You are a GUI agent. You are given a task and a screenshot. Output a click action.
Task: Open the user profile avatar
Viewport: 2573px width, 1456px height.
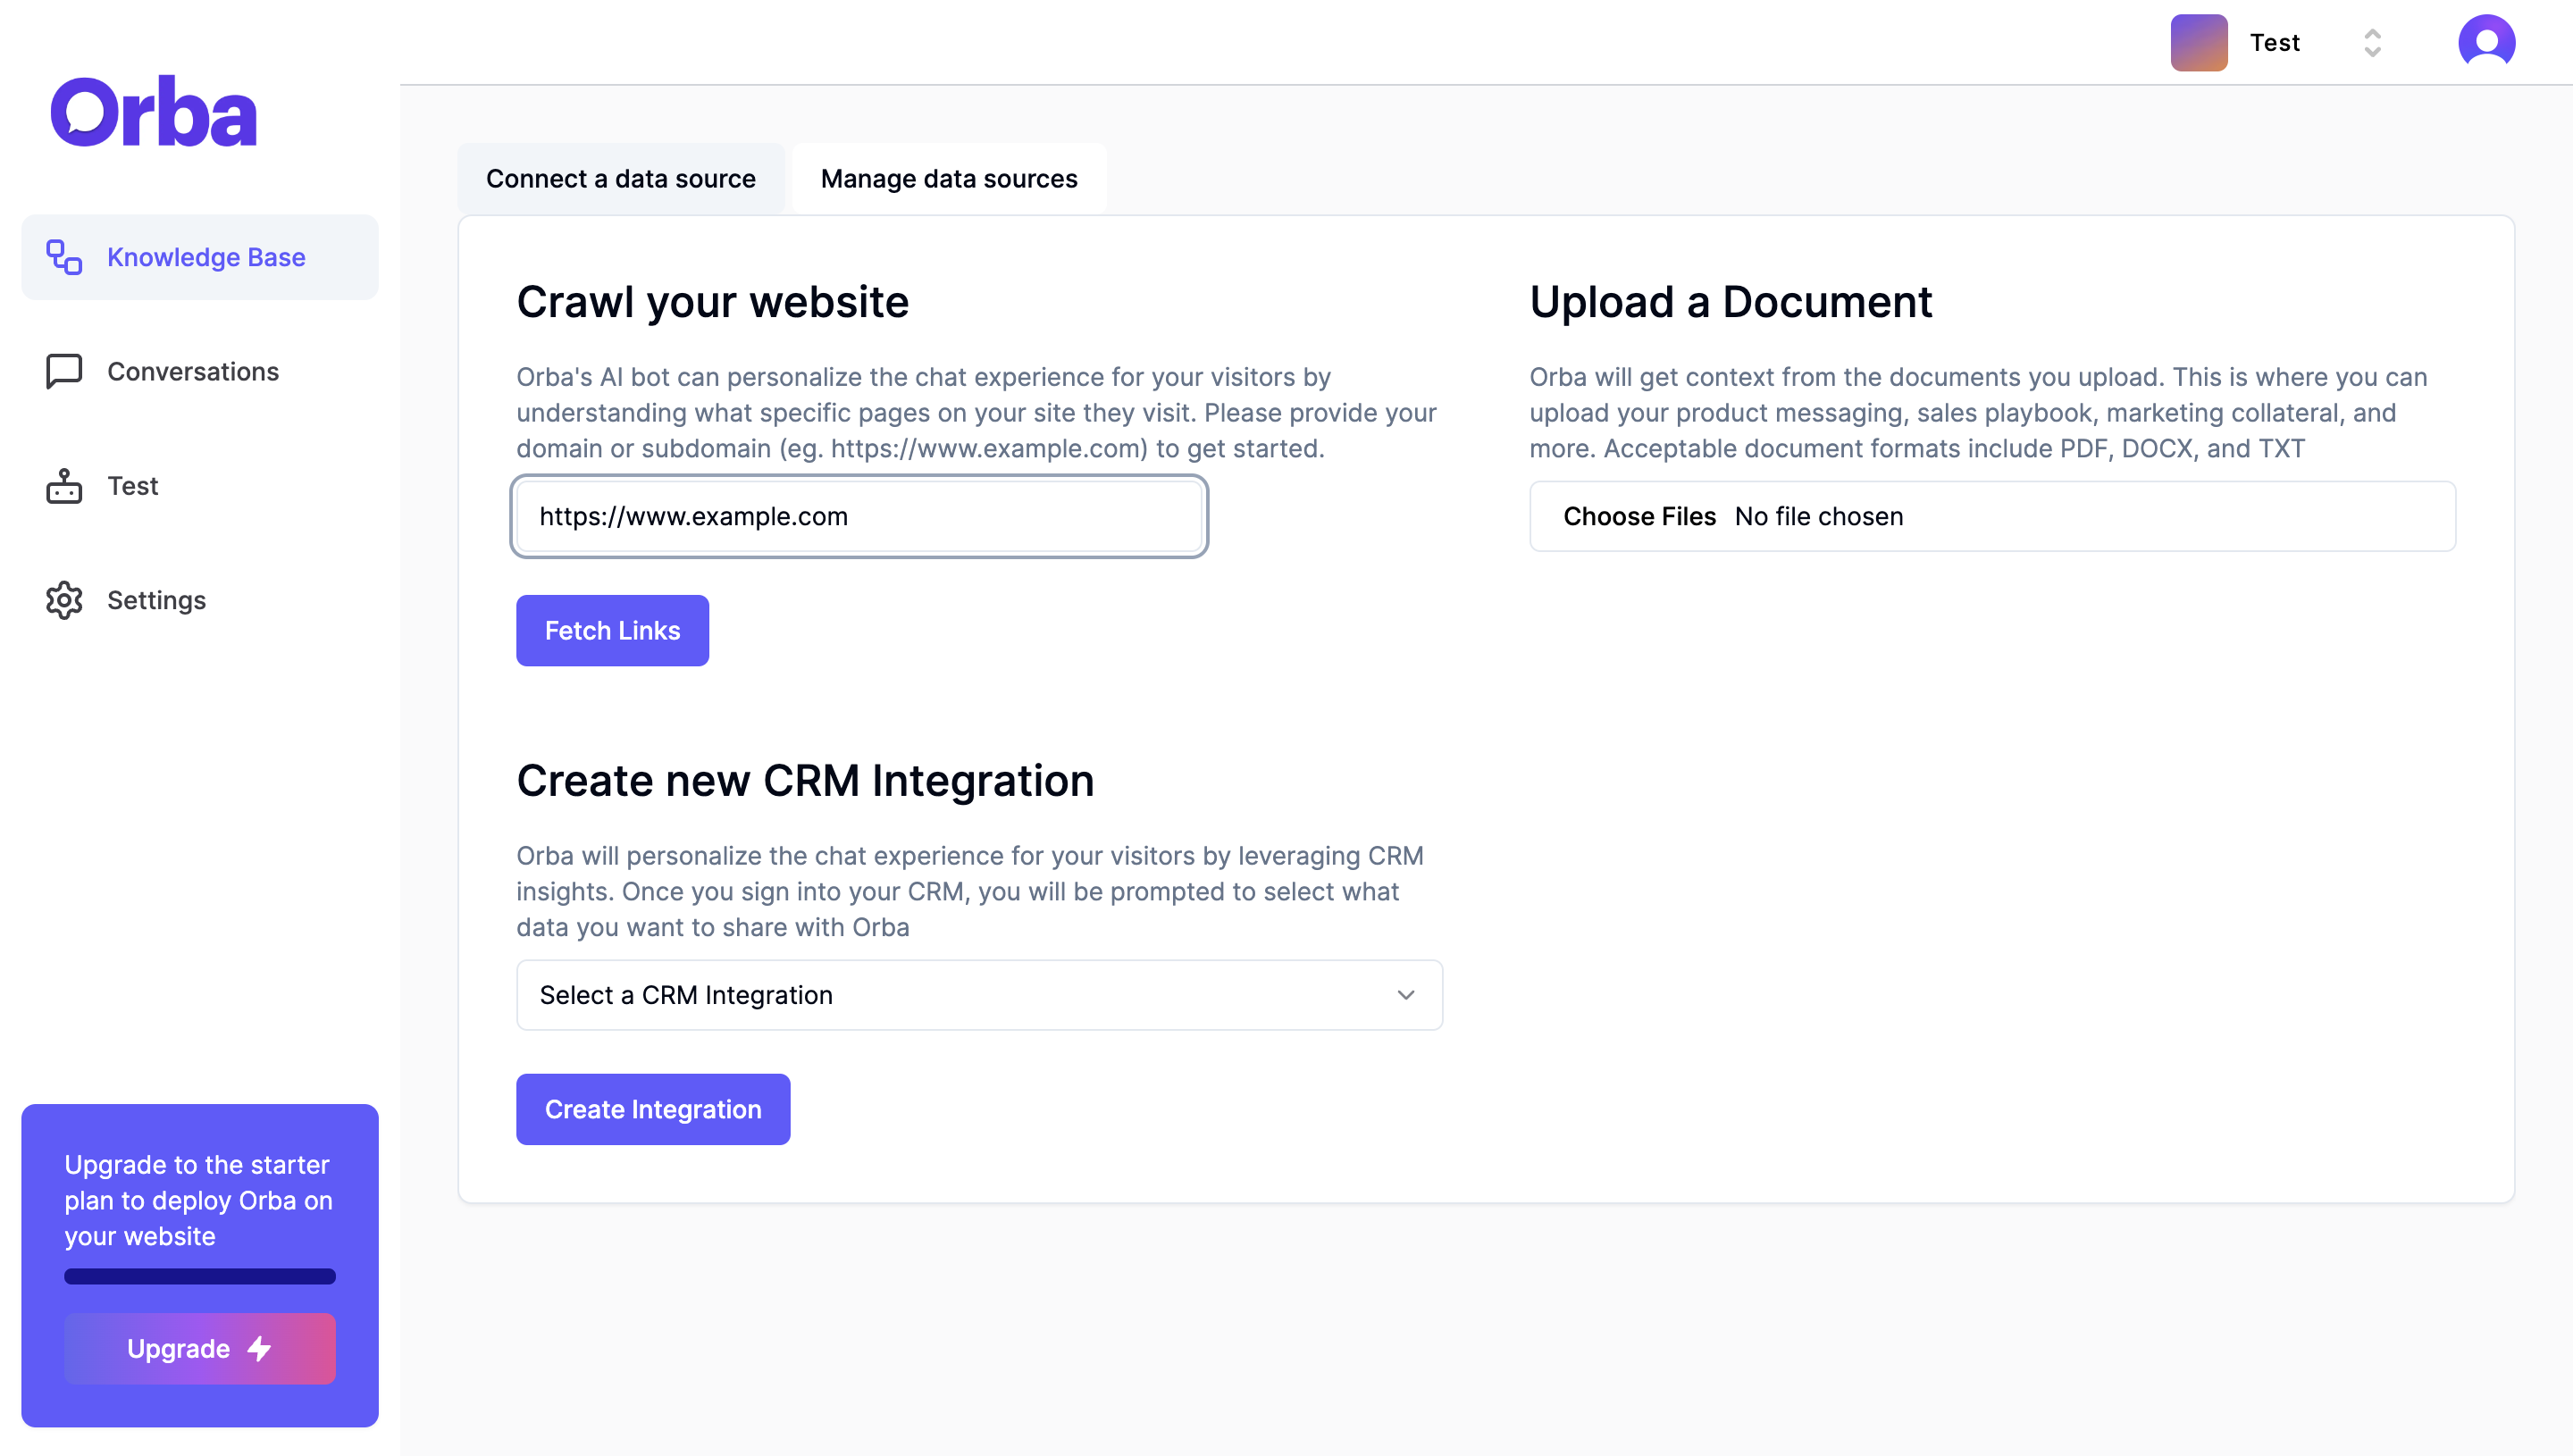coord(2486,42)
